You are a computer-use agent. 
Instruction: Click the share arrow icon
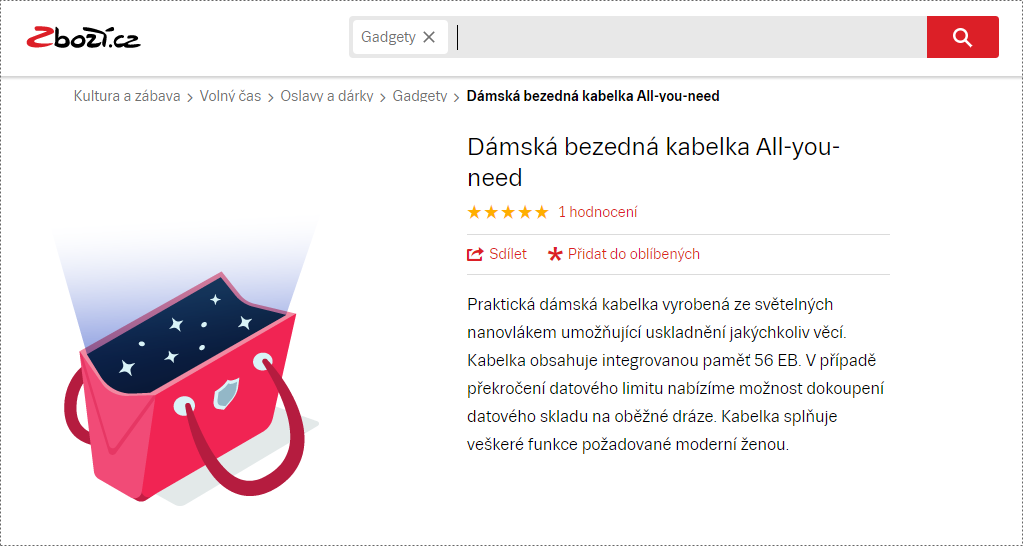coord(475,254)
